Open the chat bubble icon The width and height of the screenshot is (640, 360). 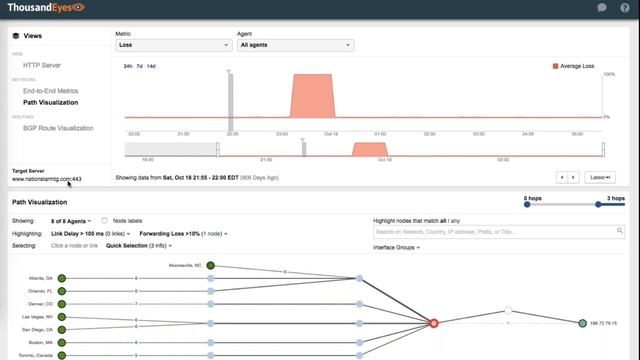(x=602, y=7)
